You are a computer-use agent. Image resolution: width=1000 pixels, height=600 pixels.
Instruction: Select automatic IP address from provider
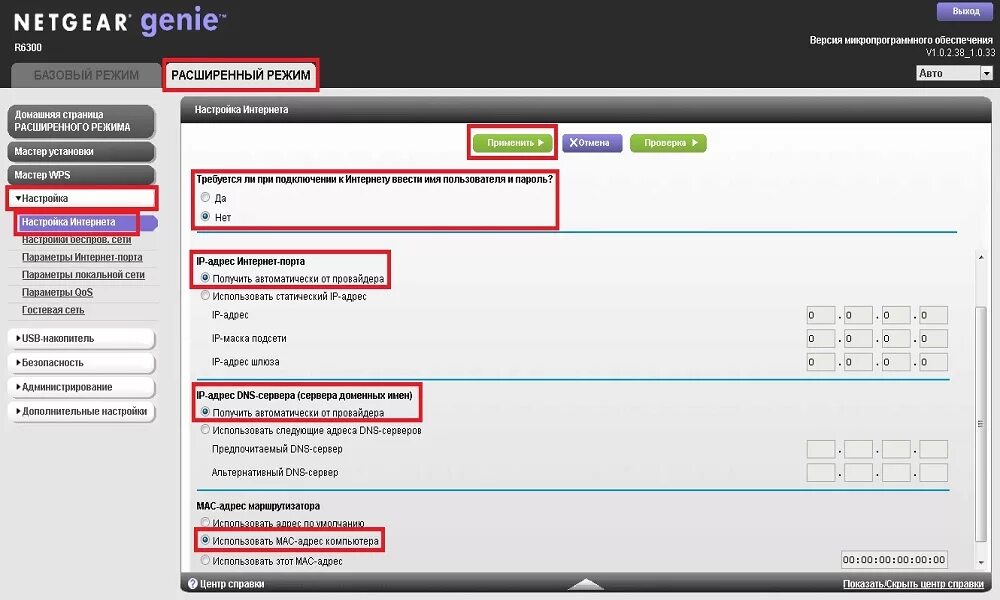click(x=205, y=278)
